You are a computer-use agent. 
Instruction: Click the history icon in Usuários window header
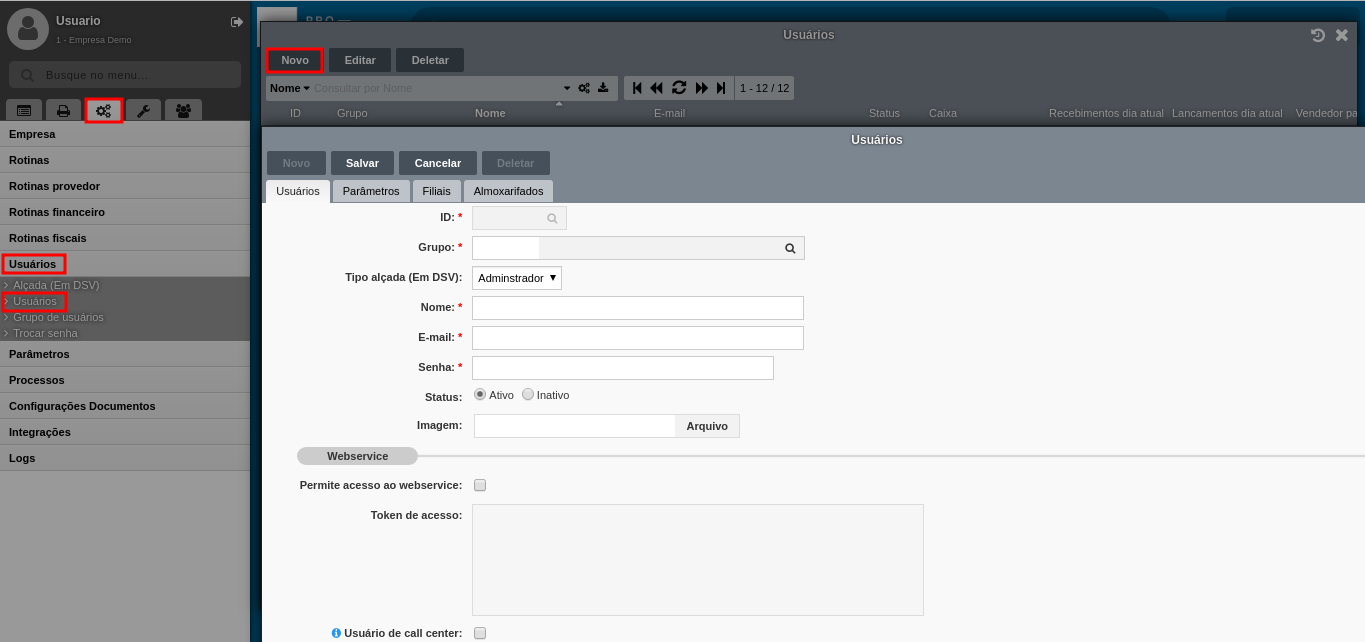point(1318,35)
